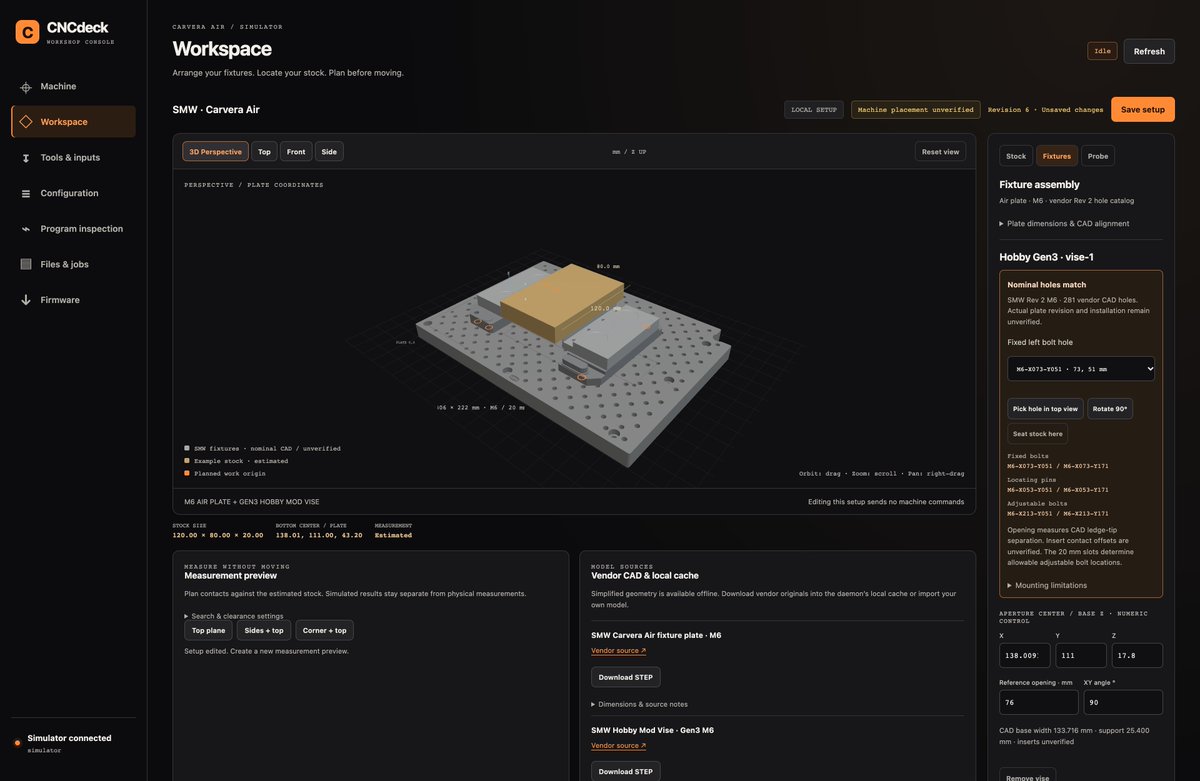Click the Hobby Gen3 · vise-1 heading

click(1046, 257)
